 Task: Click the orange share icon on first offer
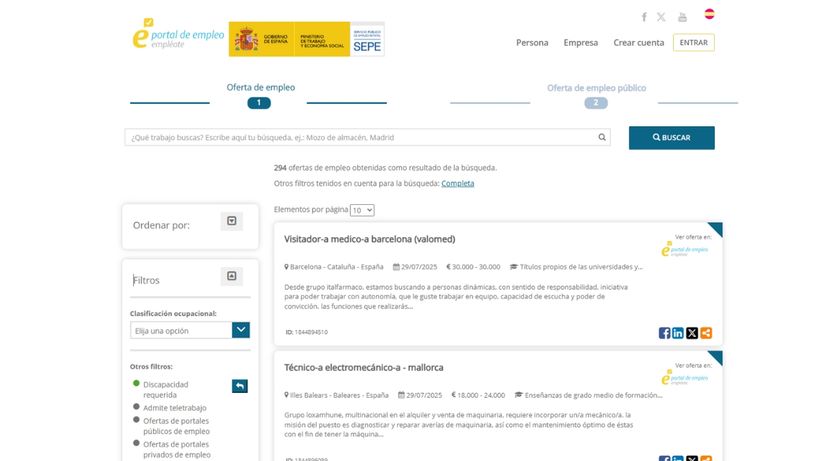(x=706, y=333)
